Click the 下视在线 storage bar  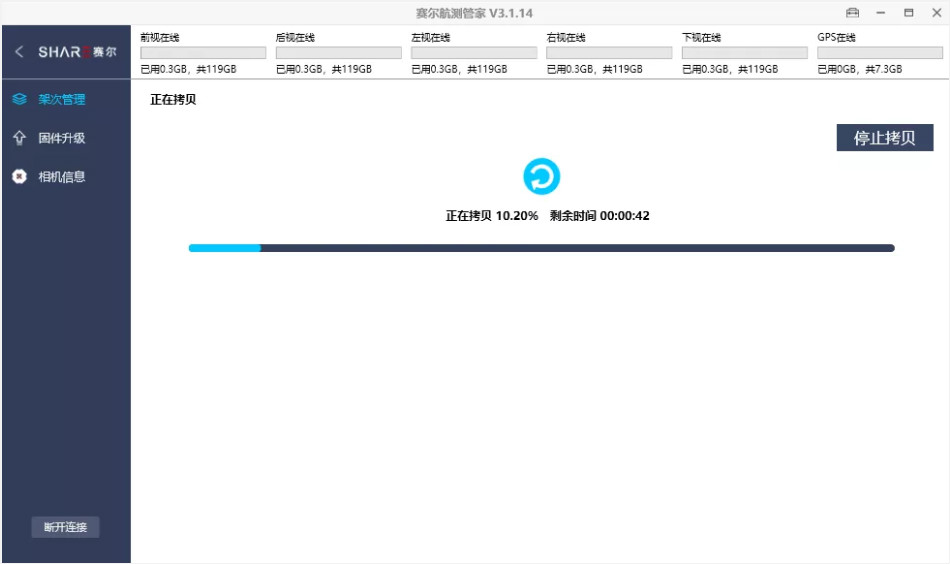click(x=745, y=53)
